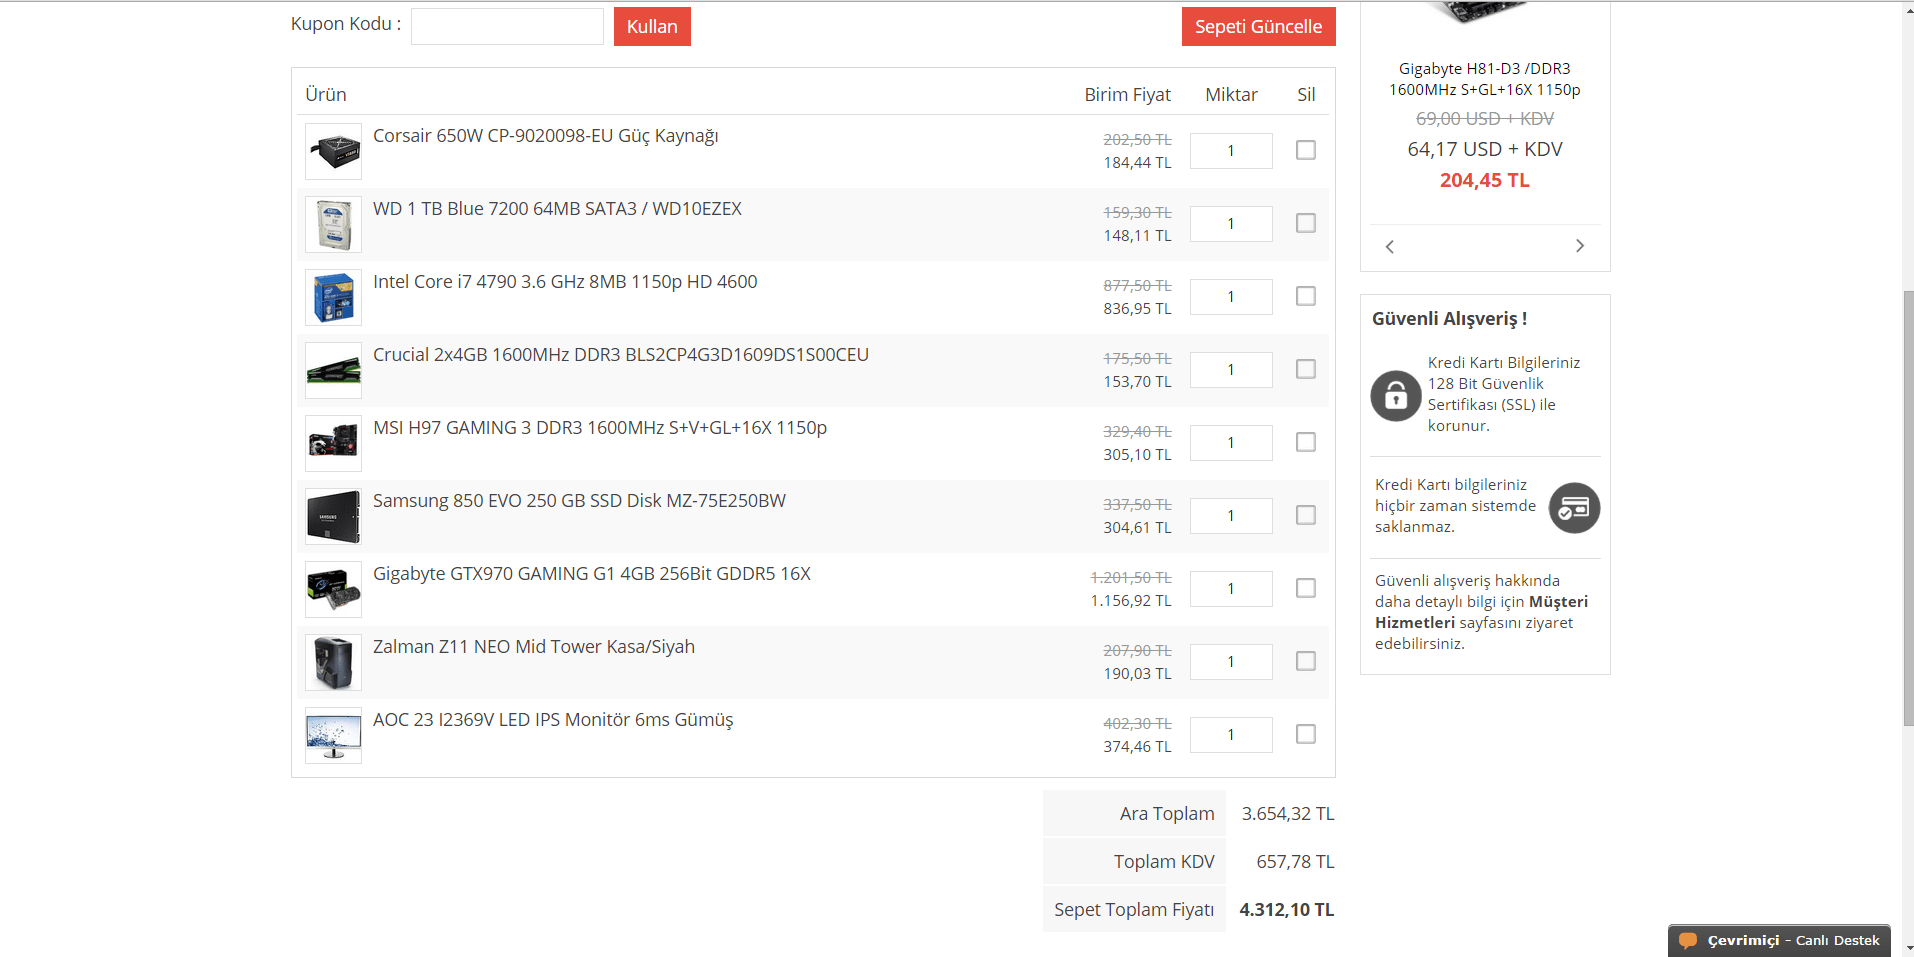The image size is (1914, 957).
Task: Click the quantity field for WD 1 TB Blue
Action: pos(1231,224)
